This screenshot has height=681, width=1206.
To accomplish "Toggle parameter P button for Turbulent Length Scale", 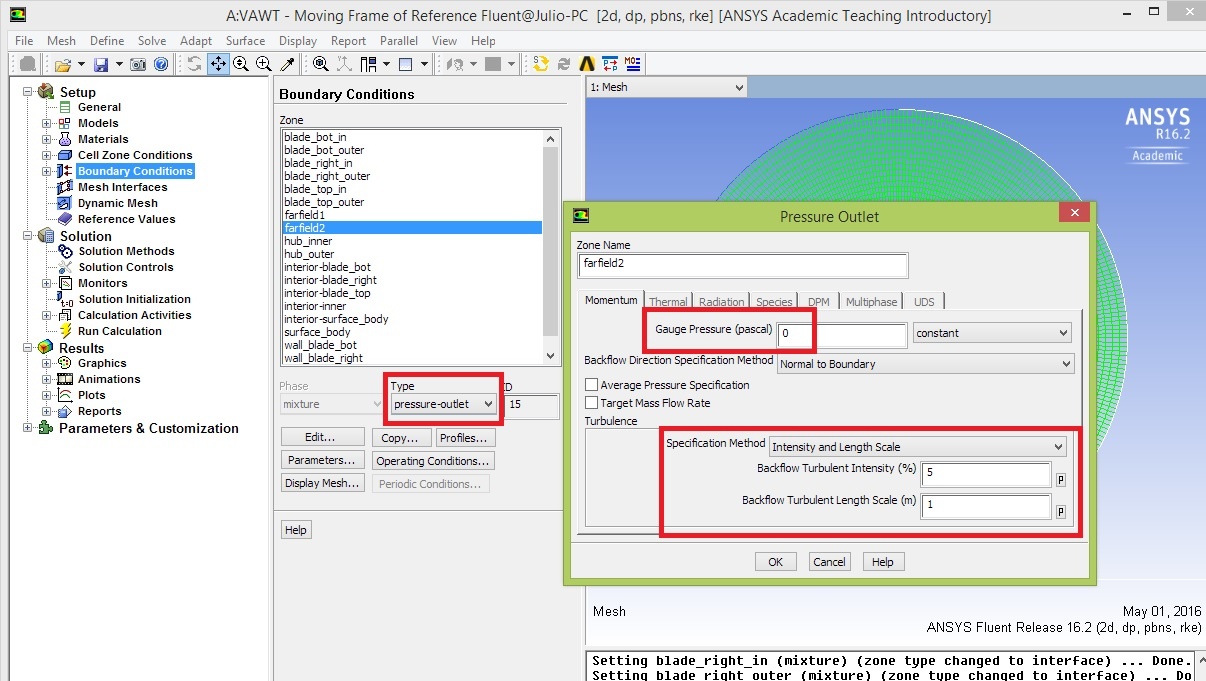I will (x=1061, y=511).
